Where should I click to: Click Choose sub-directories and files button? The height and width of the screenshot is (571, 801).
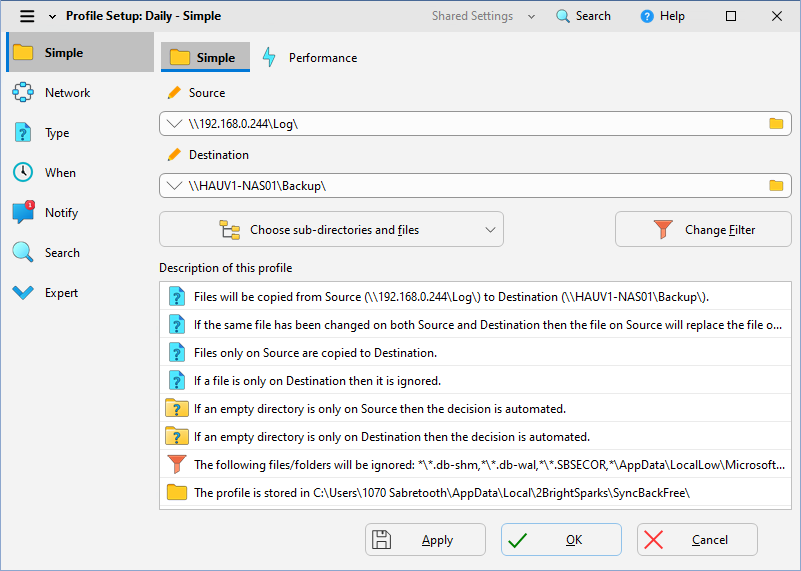331,230
